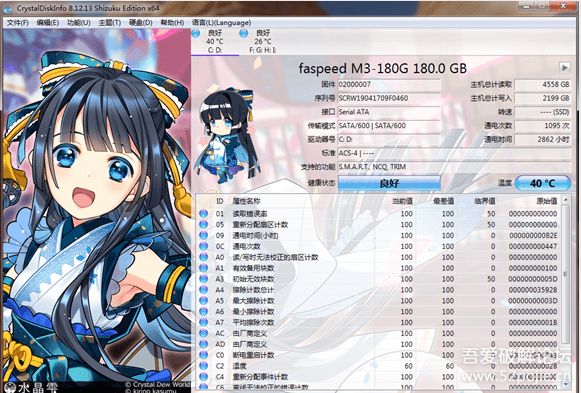Image resolution: width=581 pixels, height=393 pixels.
Task: Open the 硬盘(D) menu
Action: click(140, 23)
